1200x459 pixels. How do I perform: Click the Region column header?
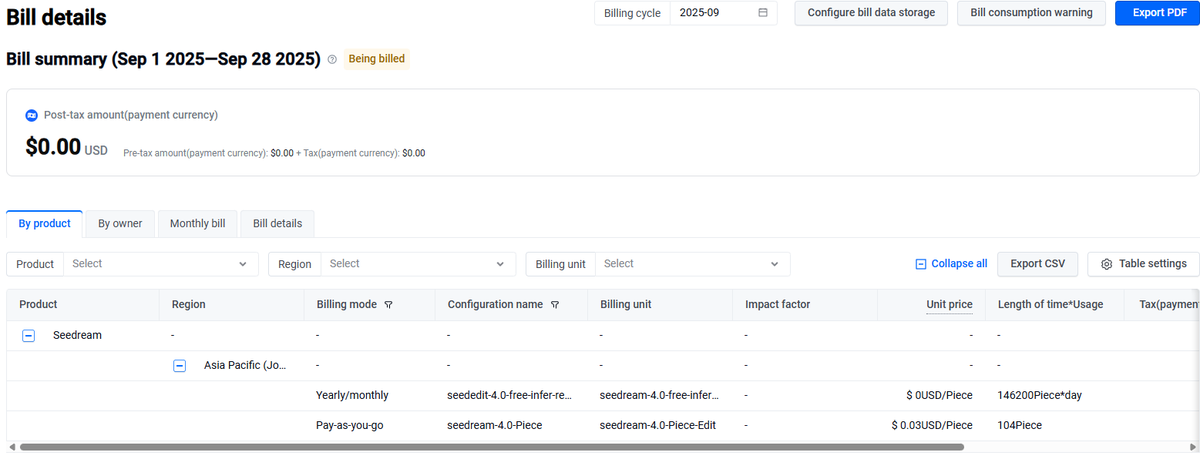[189, 304]
